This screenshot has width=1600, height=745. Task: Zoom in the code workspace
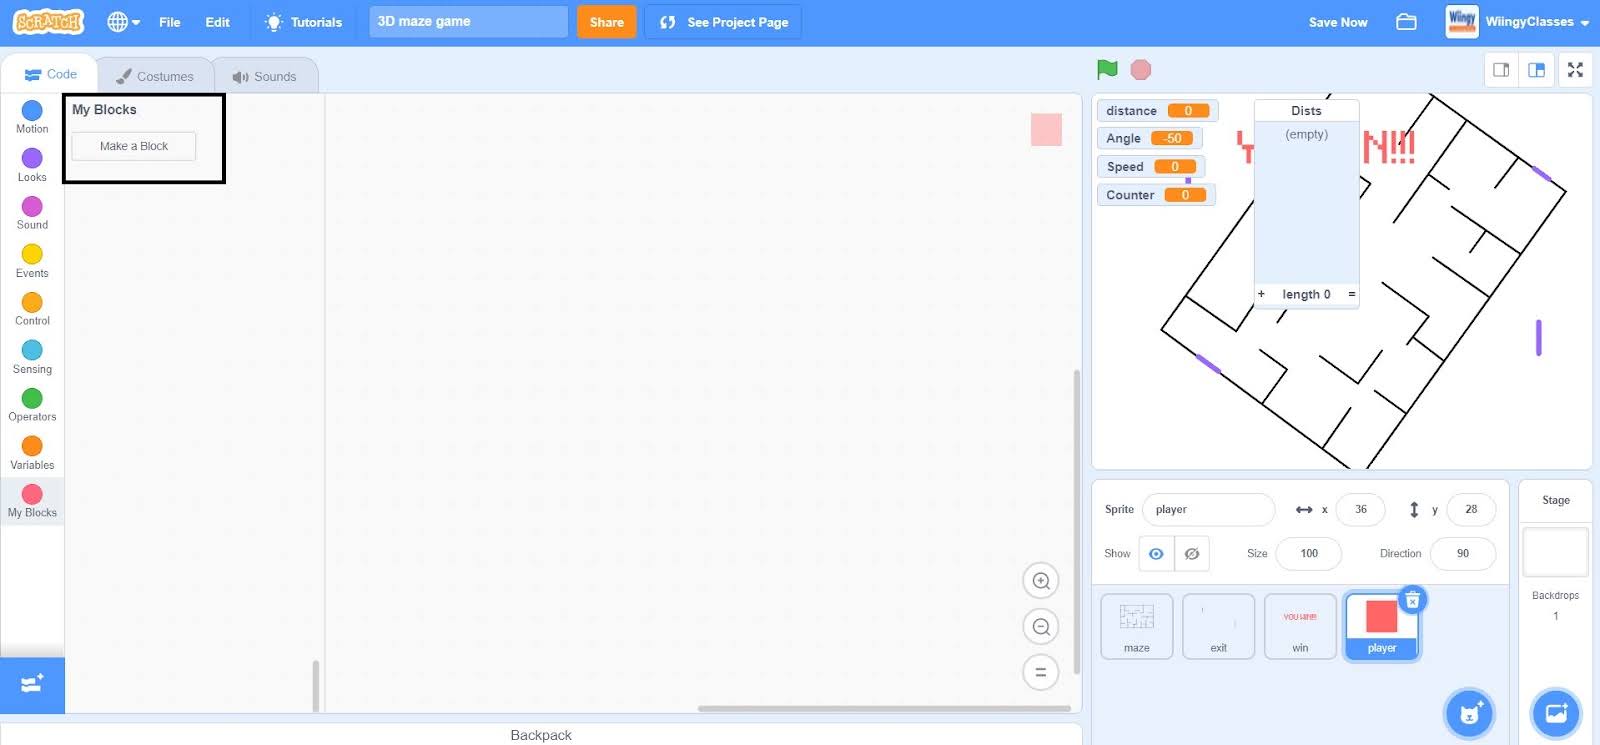click(x=1041, y=581)
